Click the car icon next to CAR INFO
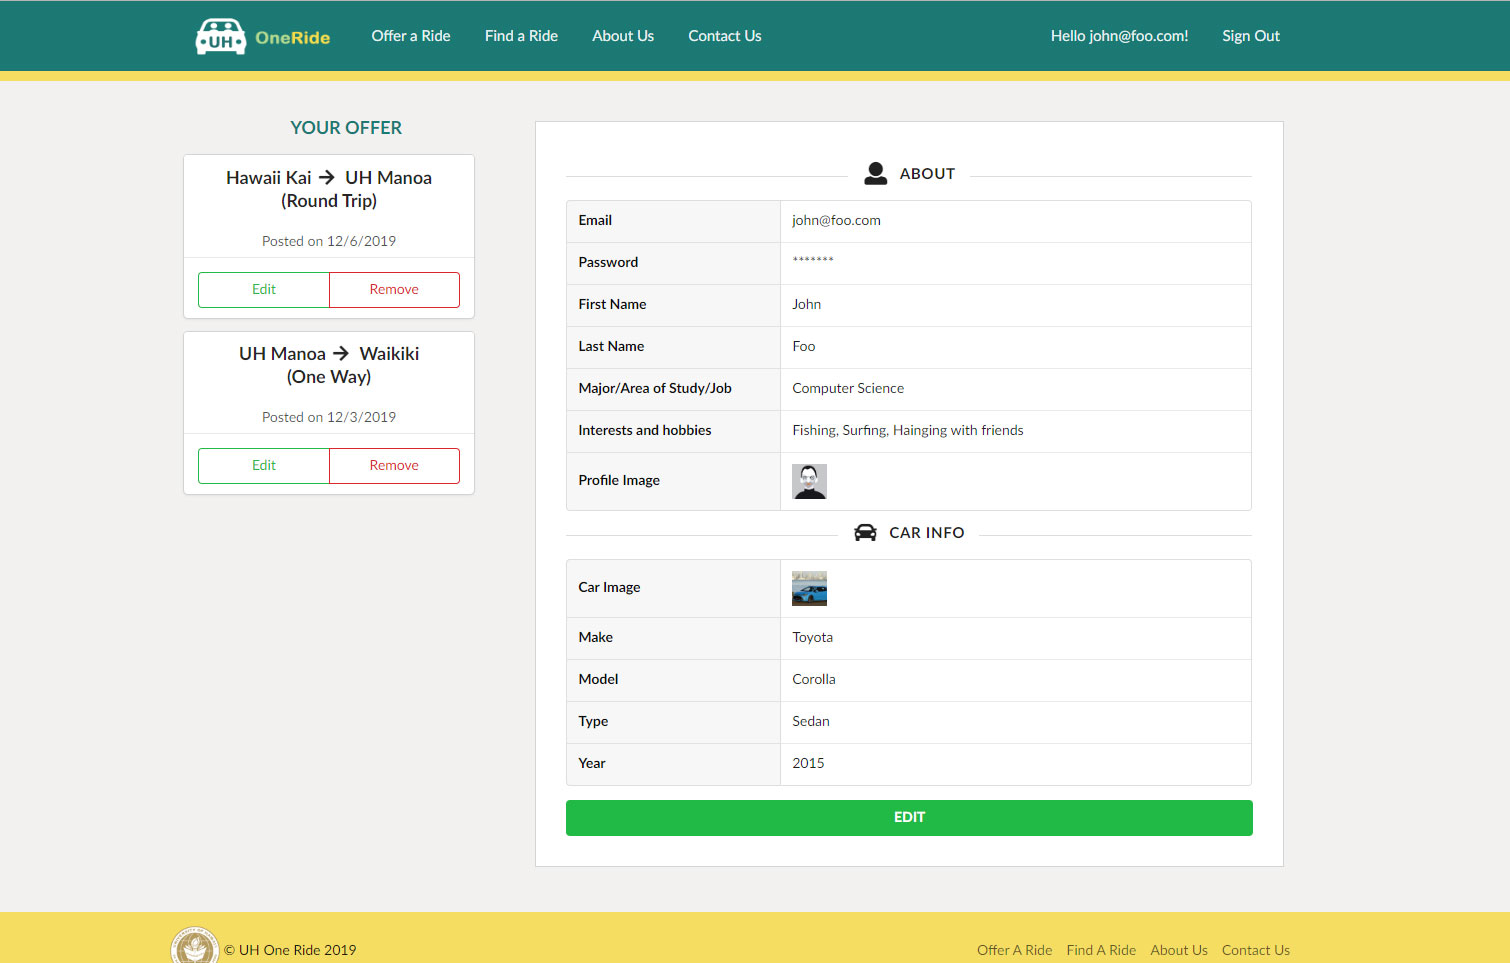Viewport: 1510px width, 963px height. 864,532
